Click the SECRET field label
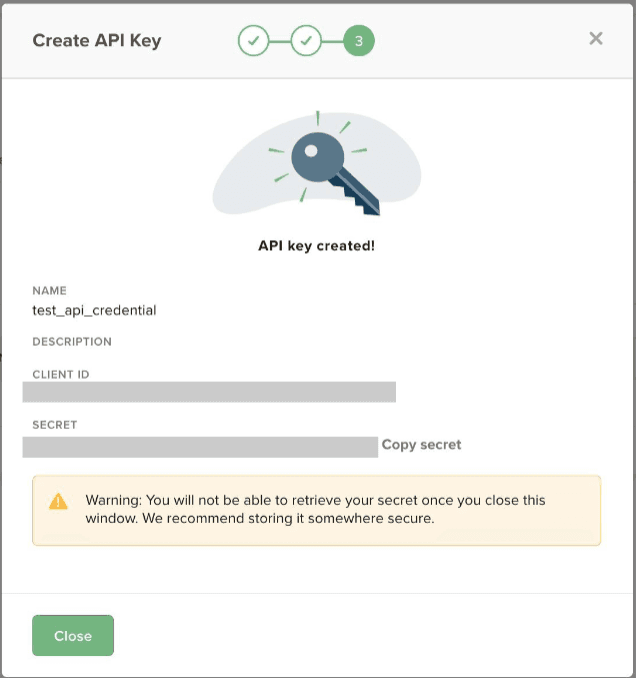The height and width of the screenshot is (678, 636). coord(54,425)
